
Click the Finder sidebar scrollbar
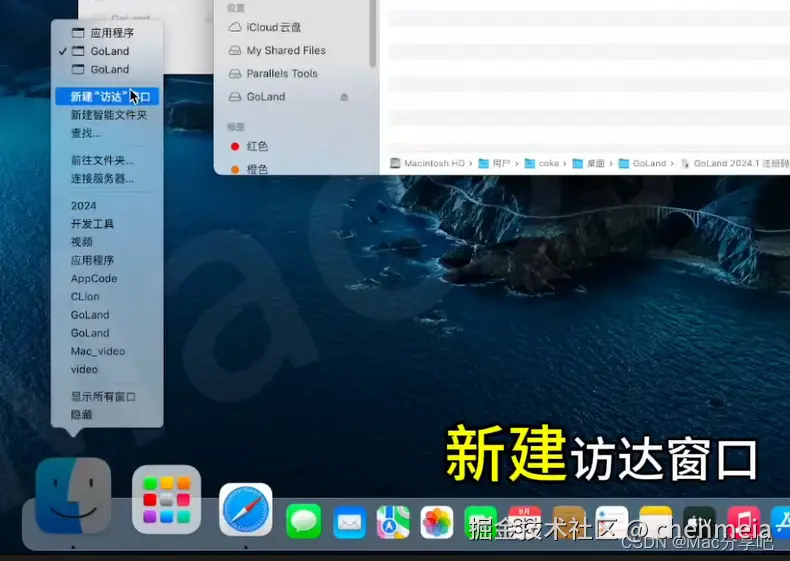tap(373, 33)
